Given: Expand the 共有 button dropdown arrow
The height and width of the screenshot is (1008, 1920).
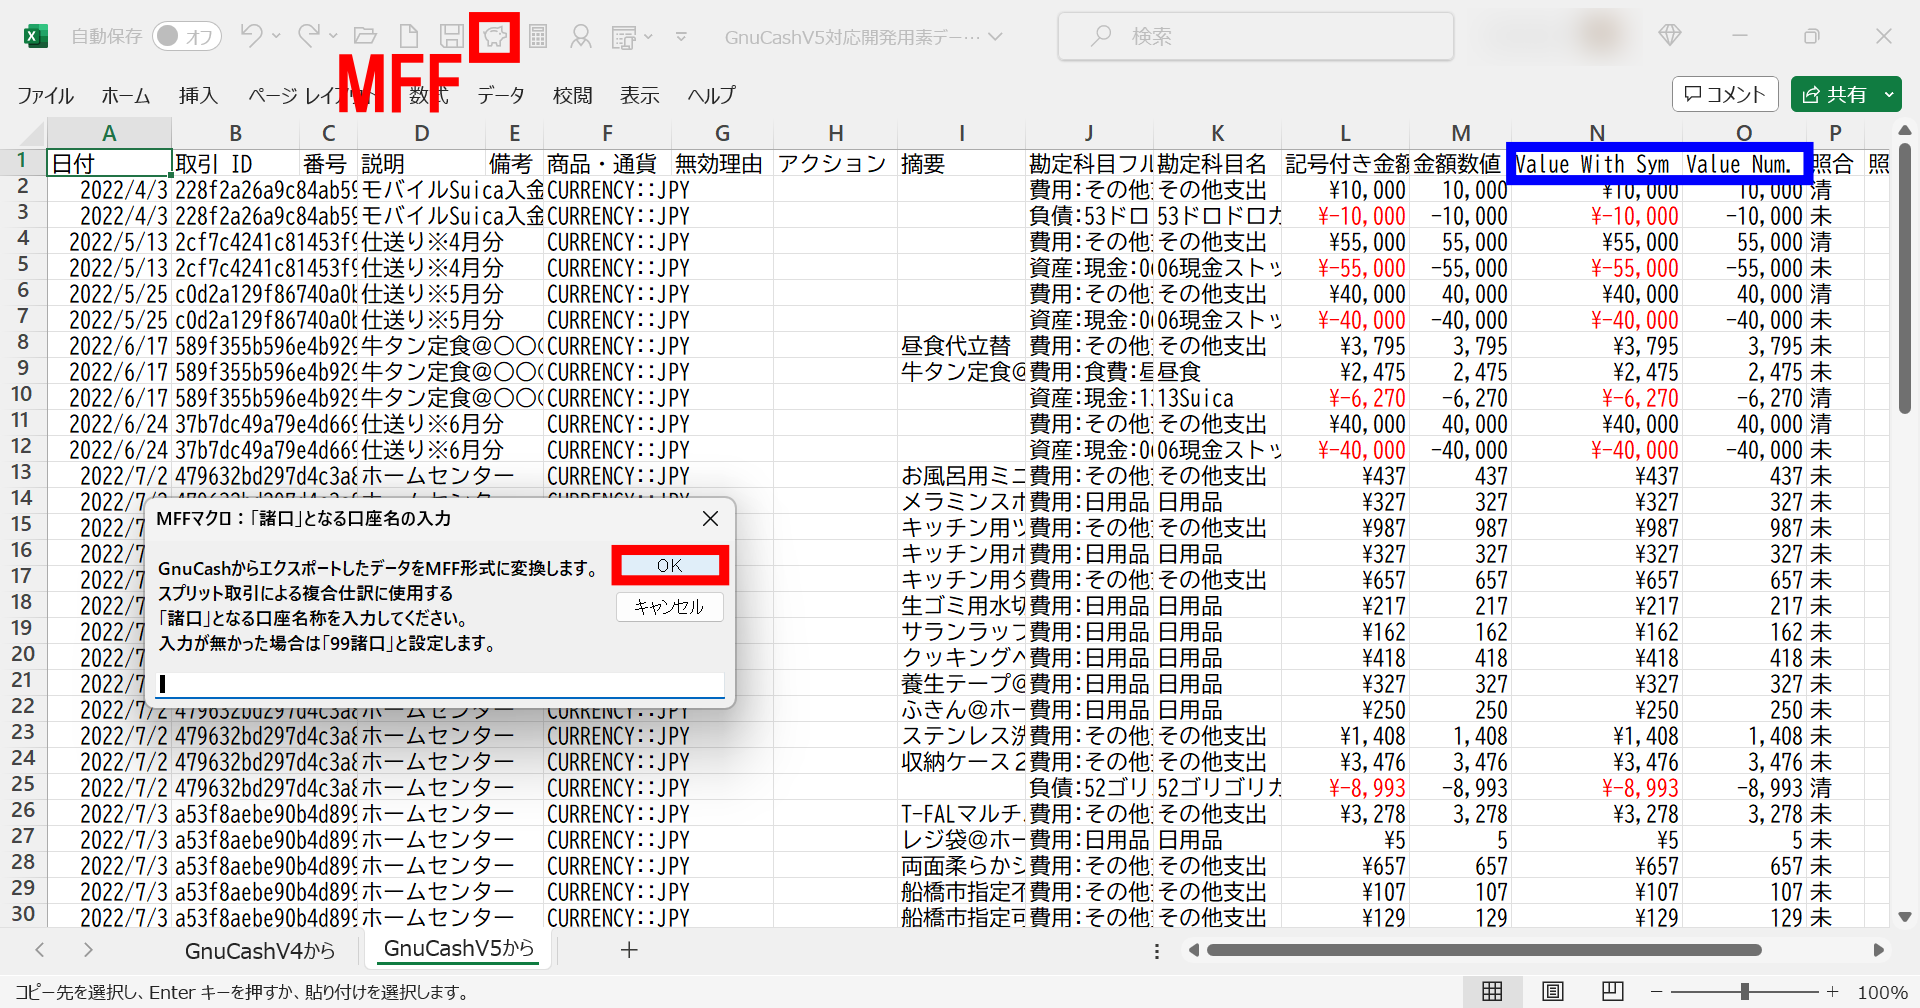Looking at the screenshot, I should (1889, 94).
